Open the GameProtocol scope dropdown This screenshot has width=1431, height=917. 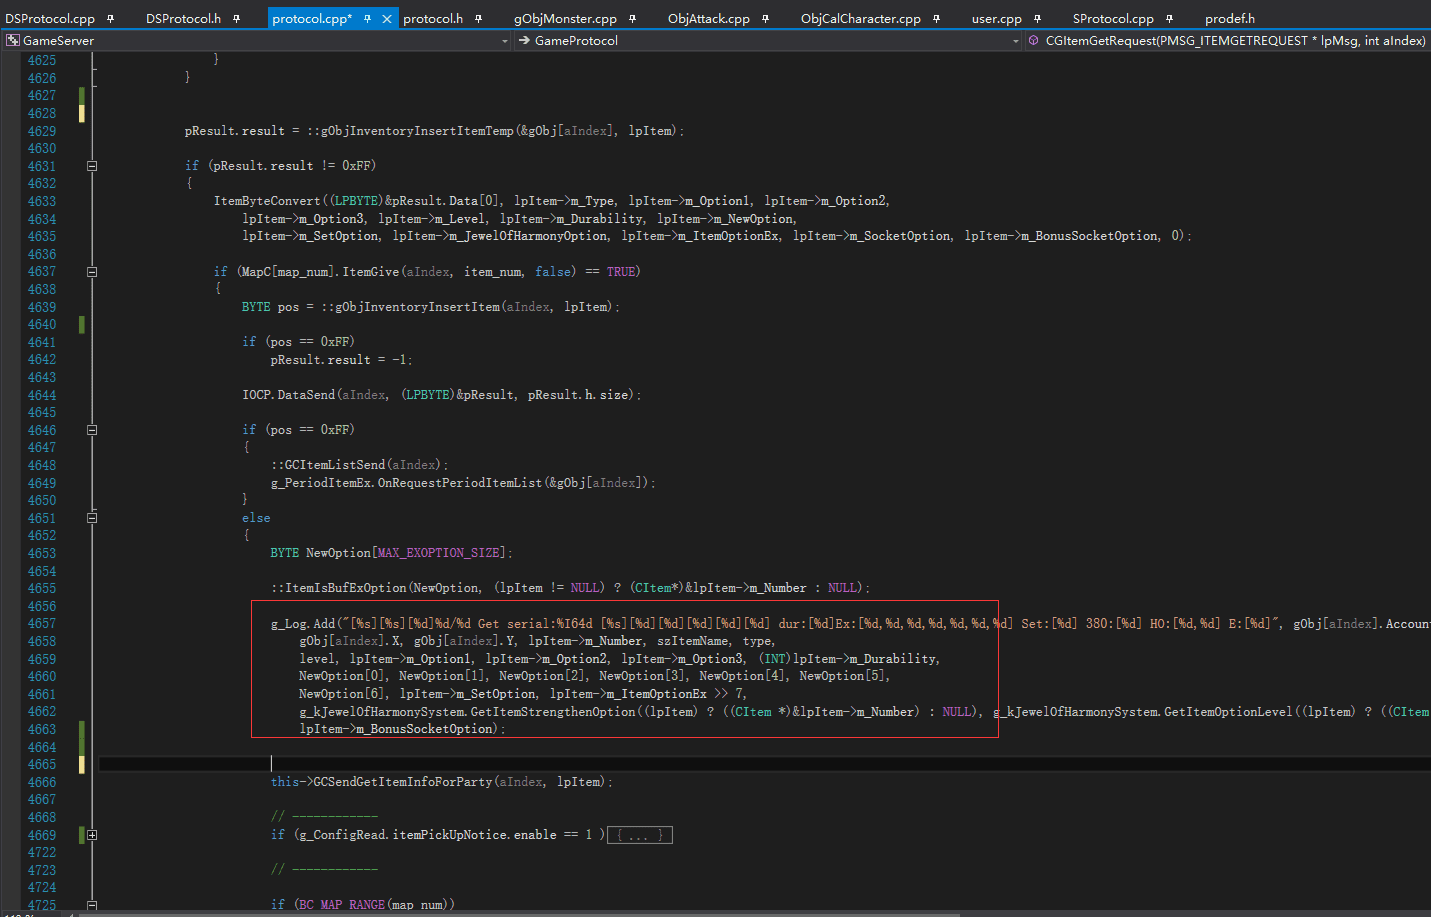(x=1015, y=41)
